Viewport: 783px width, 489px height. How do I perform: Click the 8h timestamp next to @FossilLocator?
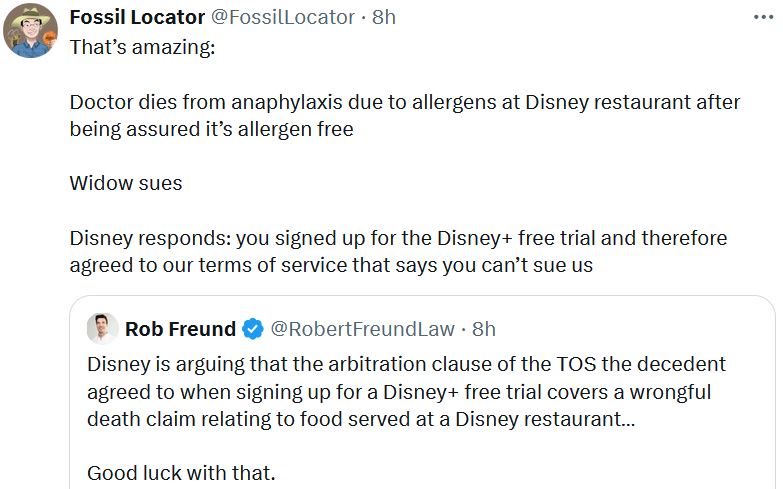pos(384,17)
